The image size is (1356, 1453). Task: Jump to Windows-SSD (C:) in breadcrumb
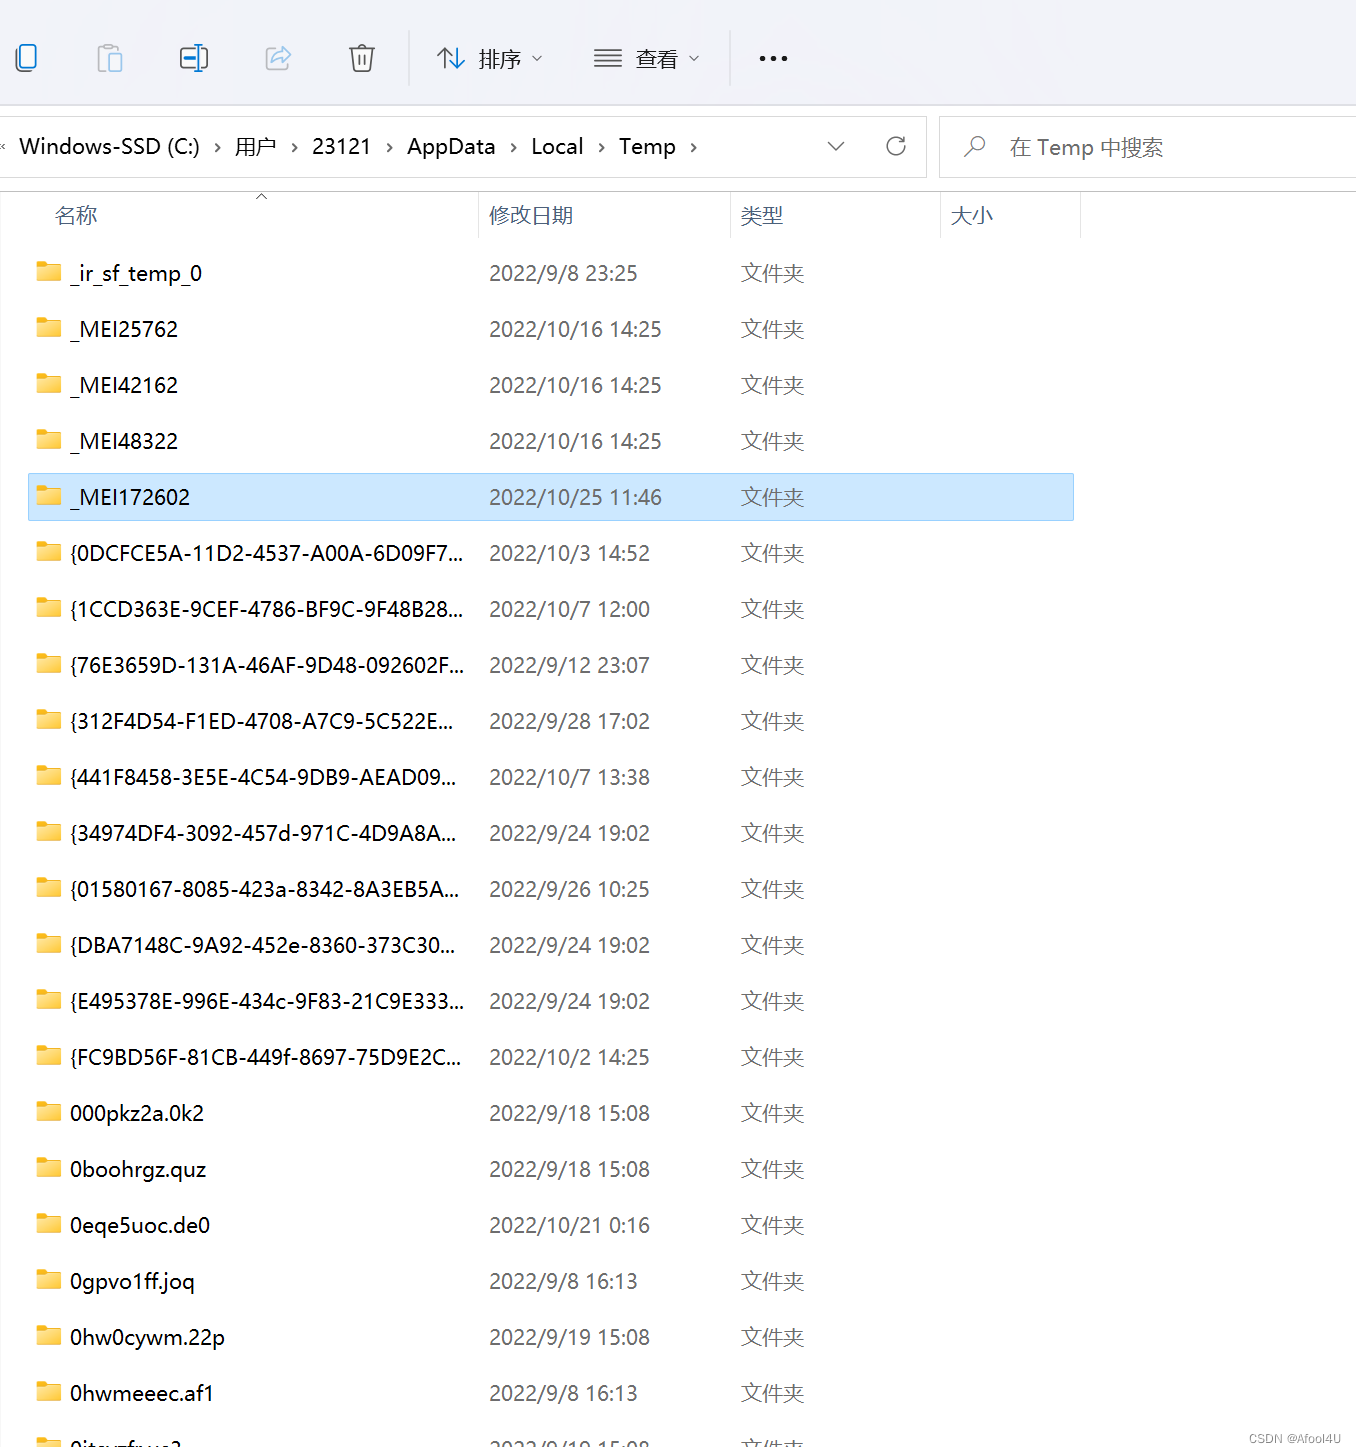click(x=109, y=147)
